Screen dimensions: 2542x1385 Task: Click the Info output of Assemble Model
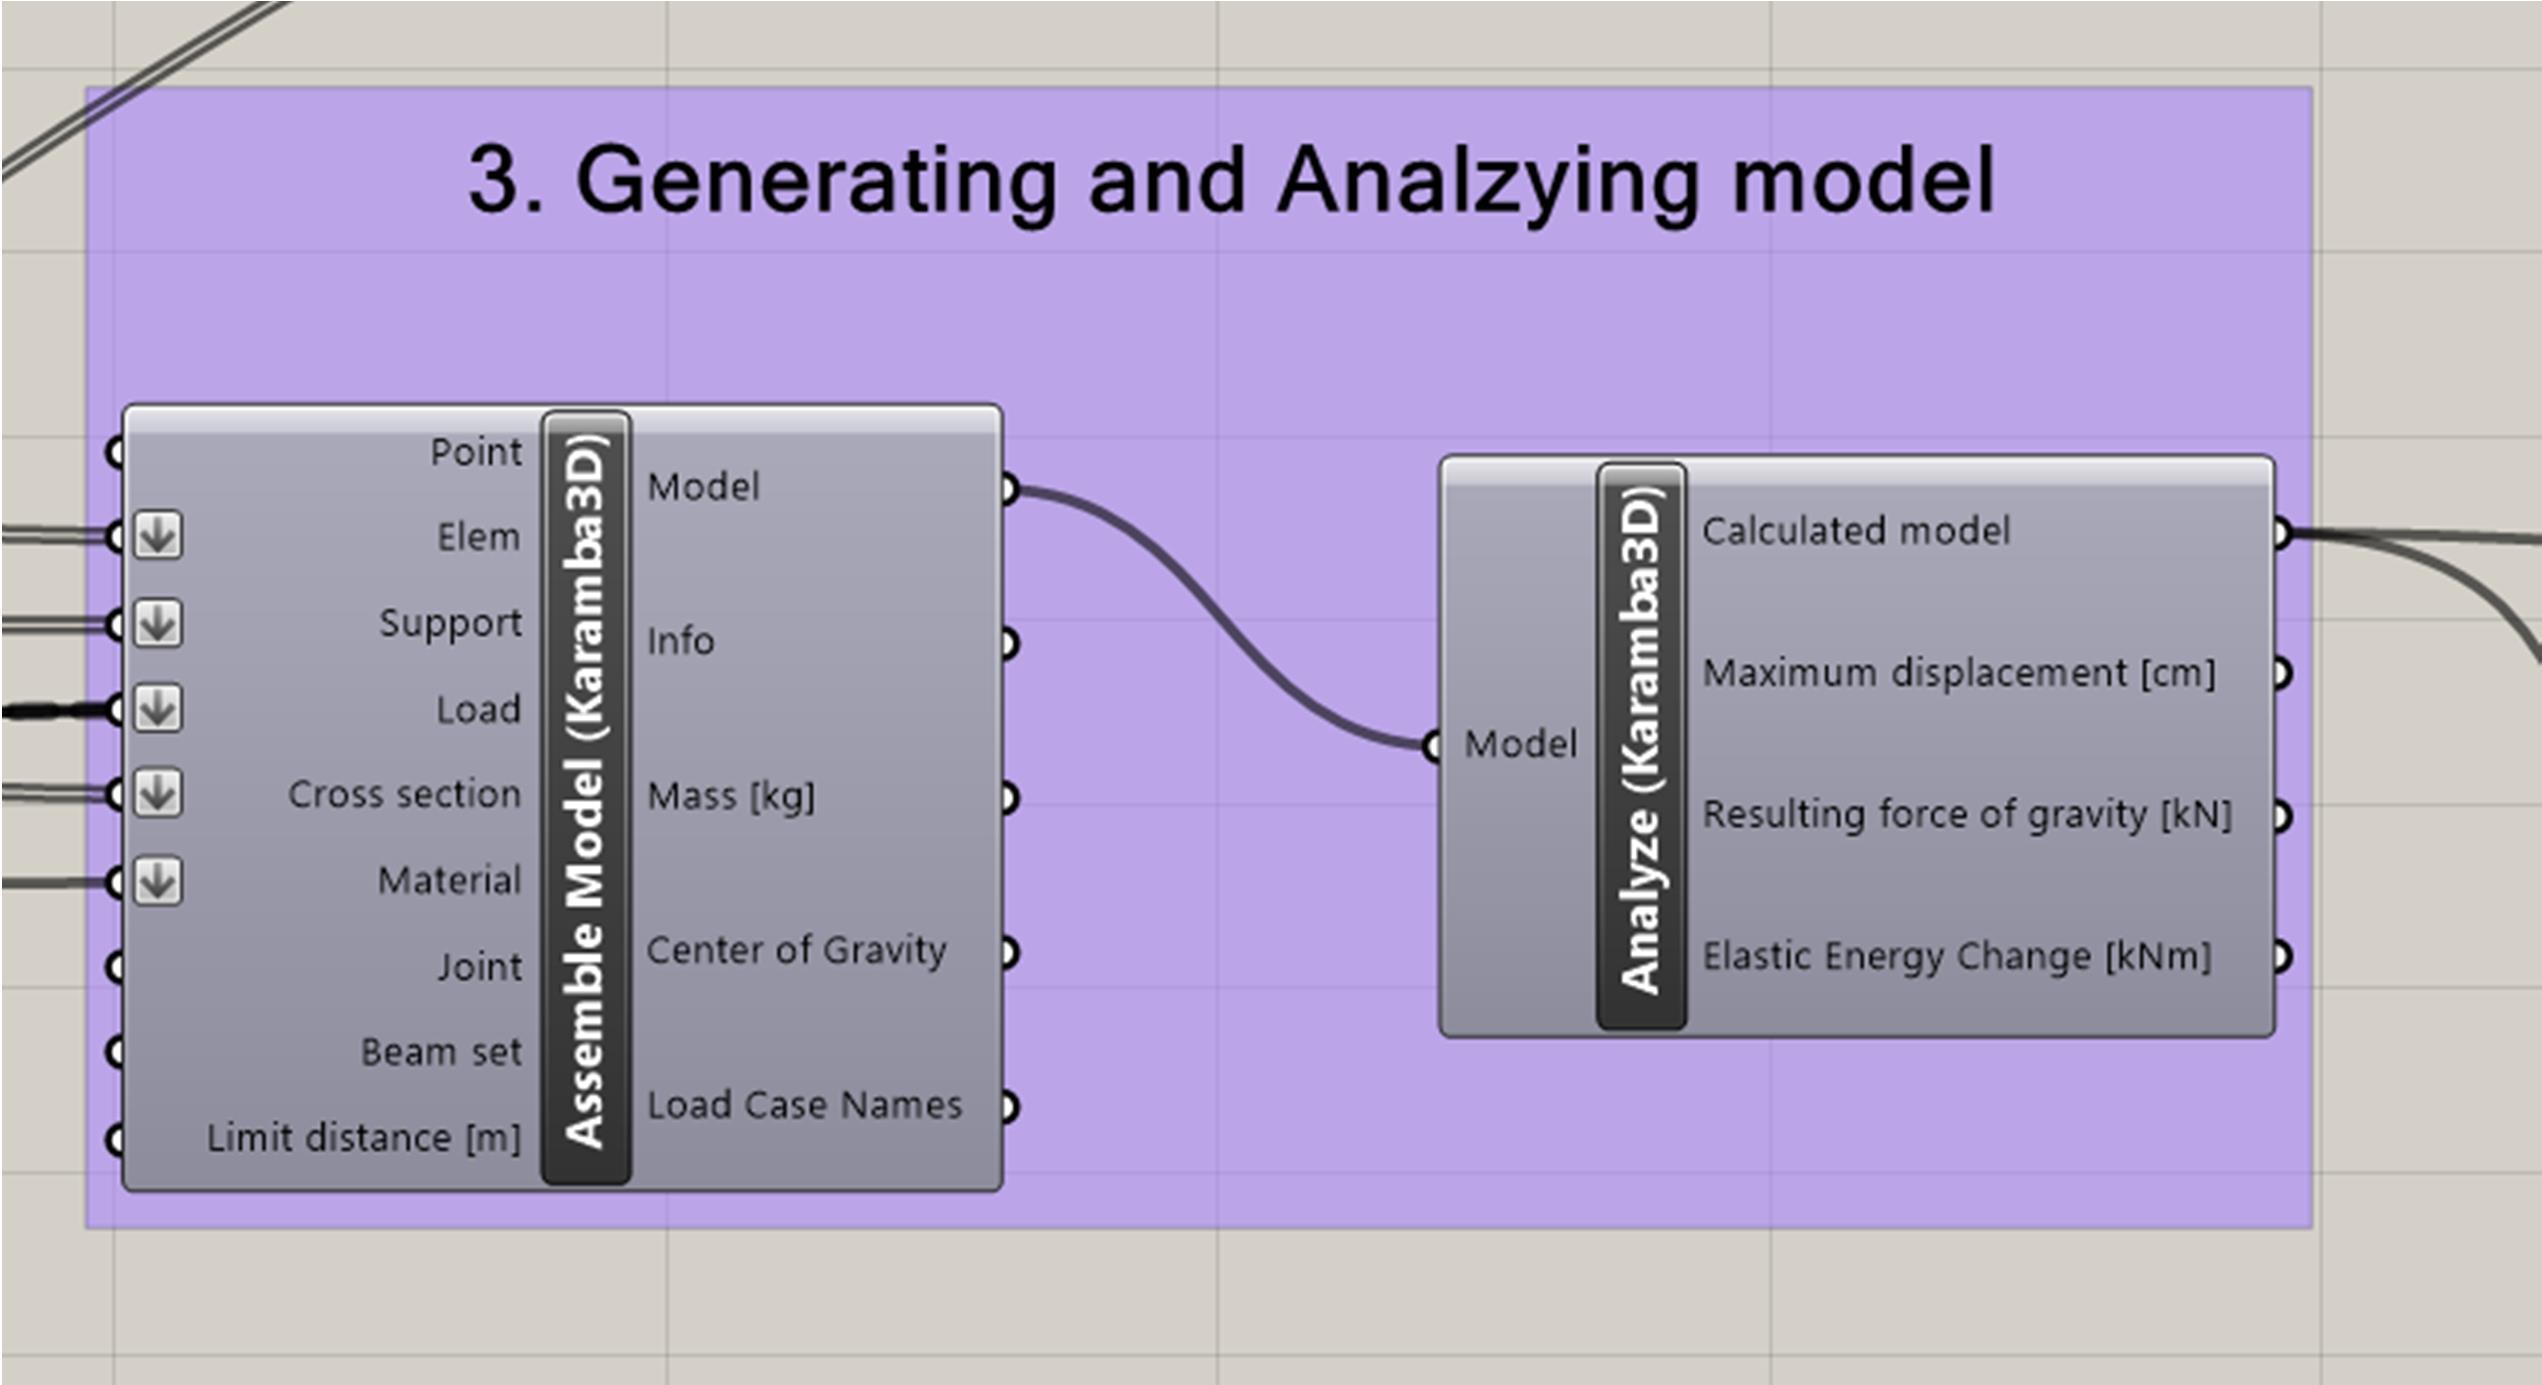pos(680,641)
